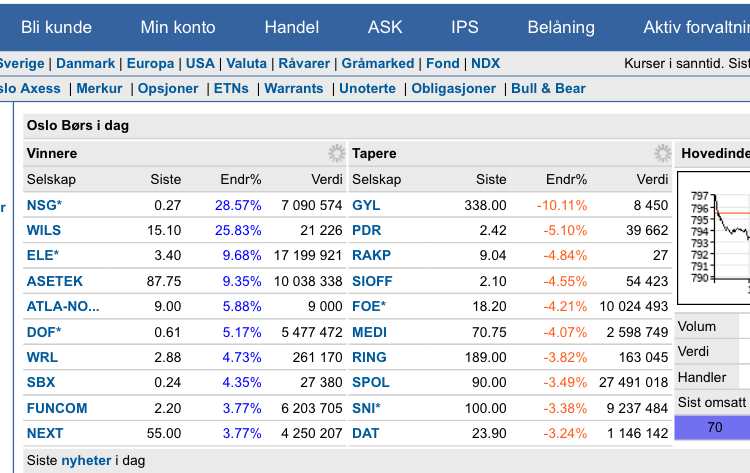Screen dimensions: 750x473
Task: Select the USA market link
Action: (200, 63)
